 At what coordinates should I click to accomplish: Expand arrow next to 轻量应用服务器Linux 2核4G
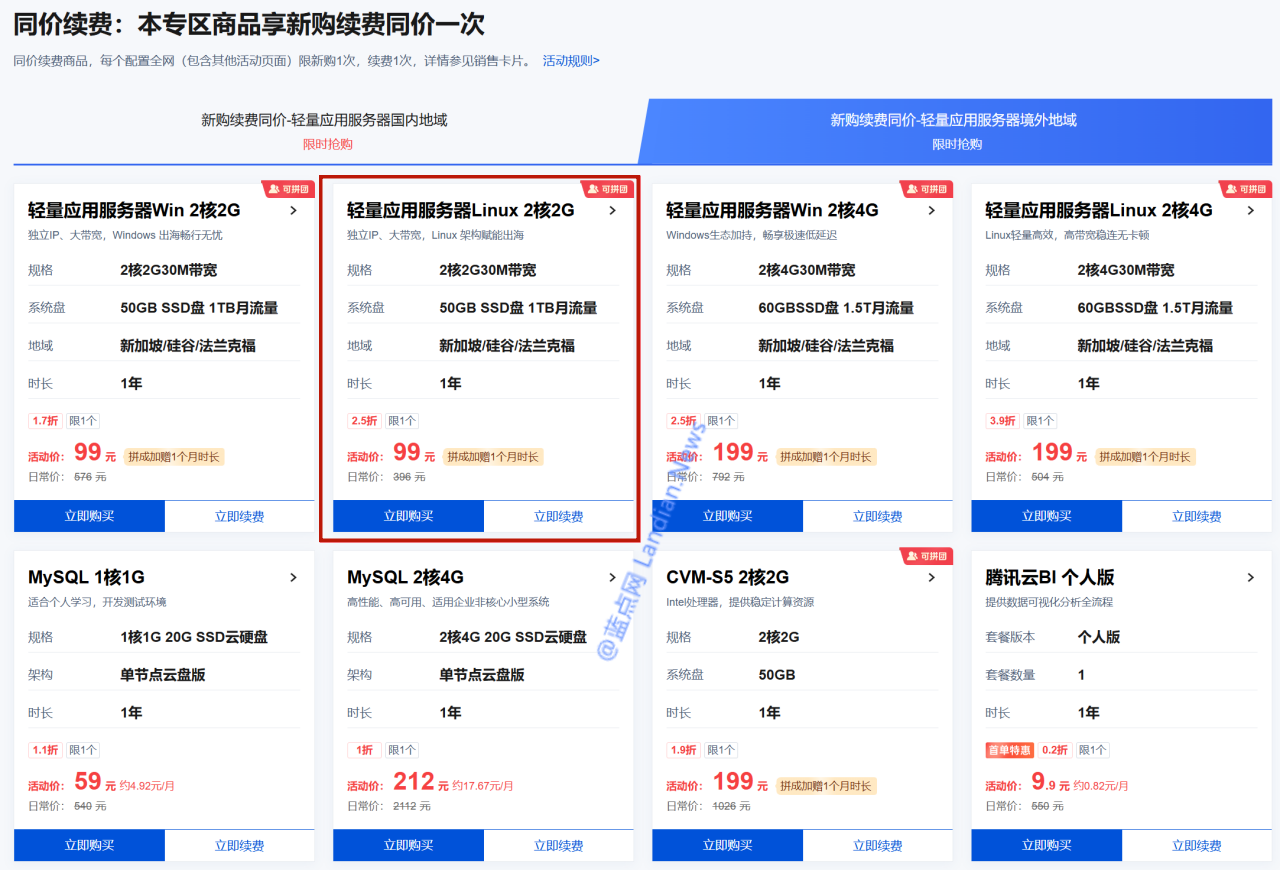pyautogui.click(x=1250, y=211)
